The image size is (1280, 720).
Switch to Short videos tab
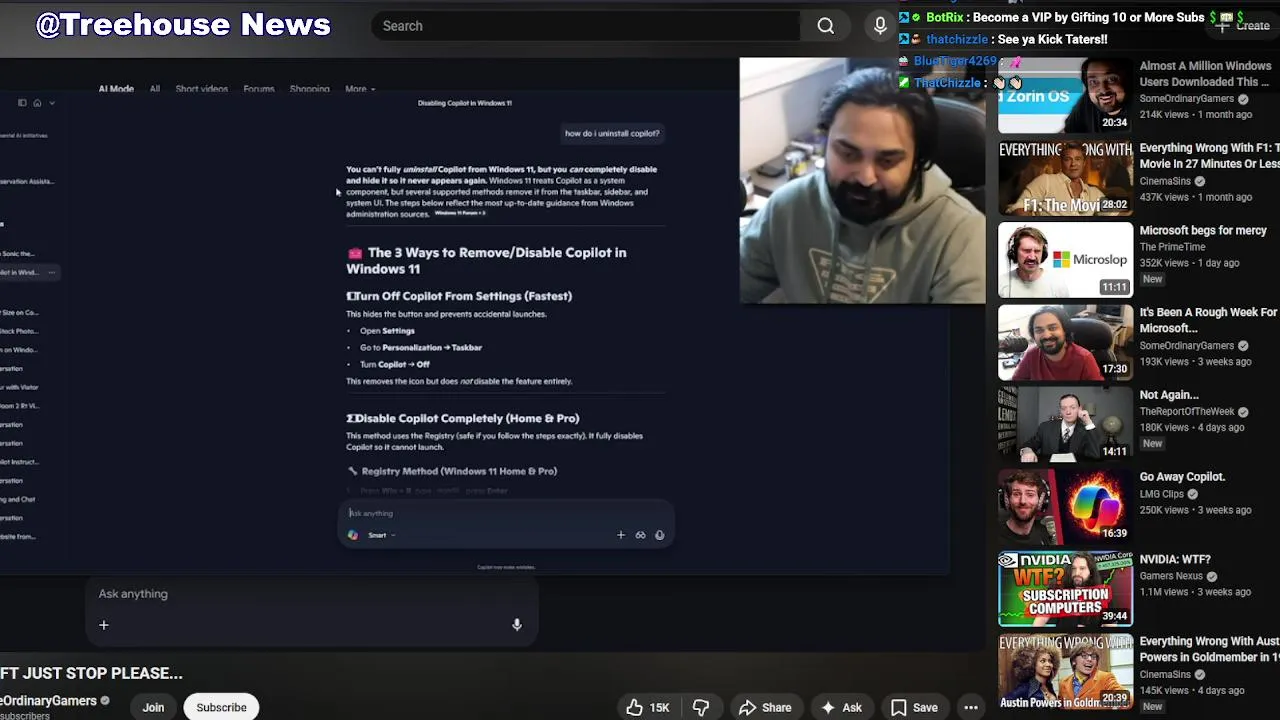[202, 89]
